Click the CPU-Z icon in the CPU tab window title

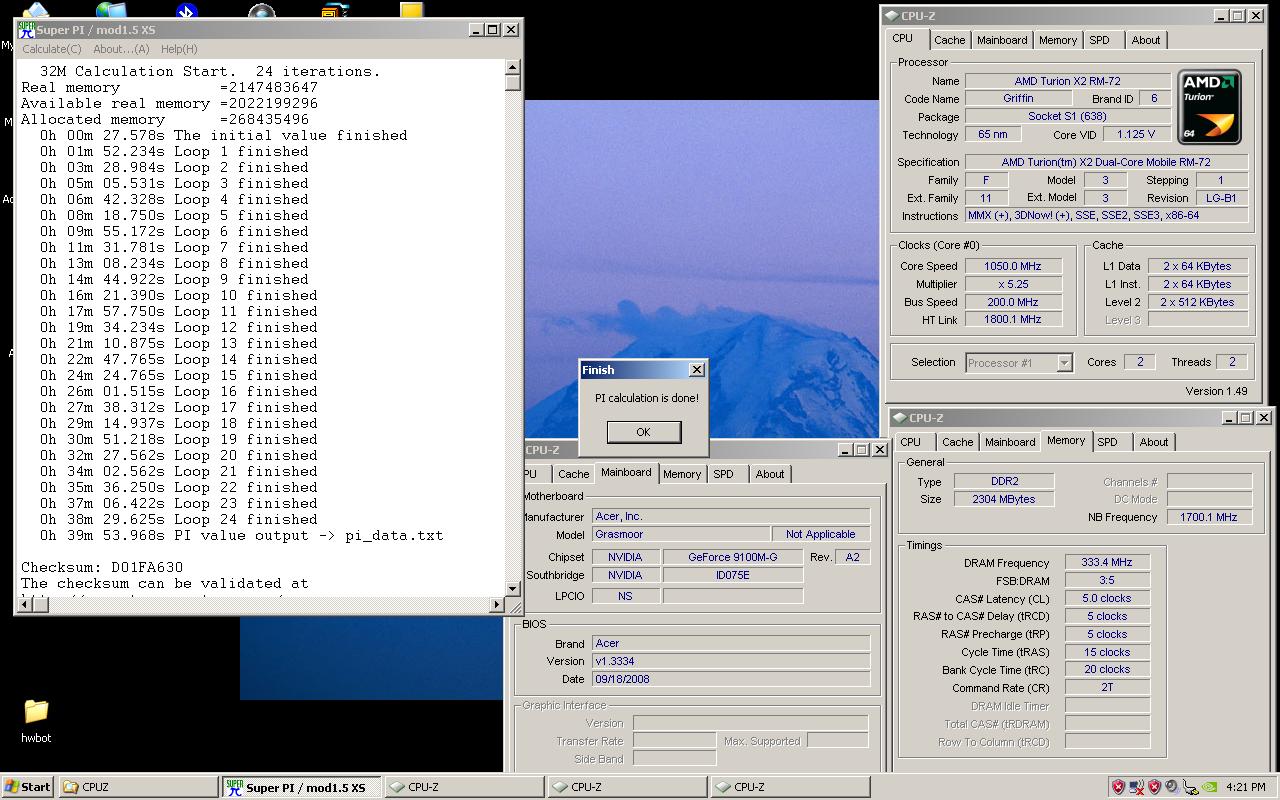[x=891, y=16]
